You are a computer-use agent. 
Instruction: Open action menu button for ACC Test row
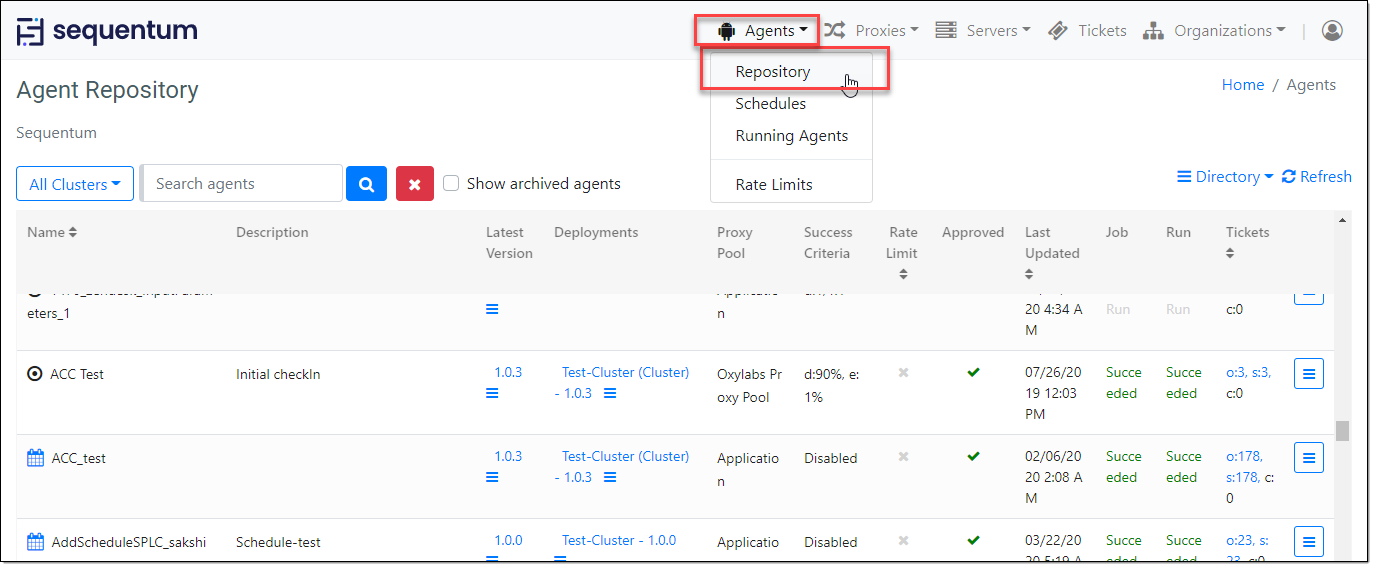tap(1308, 374)
